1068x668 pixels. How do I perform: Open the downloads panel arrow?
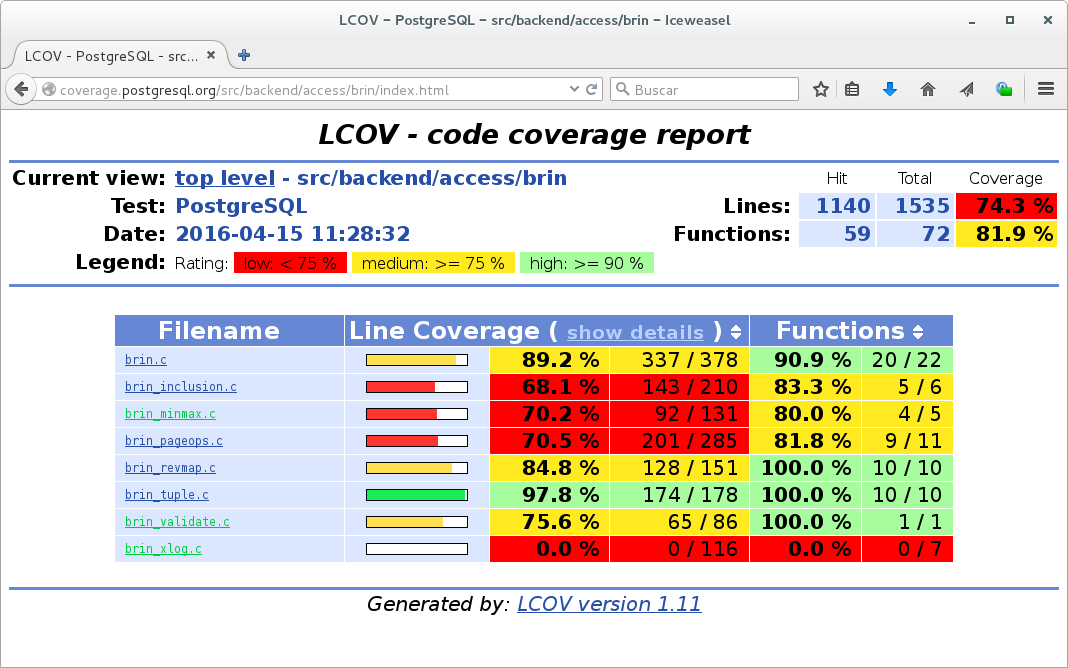[890, 89]
